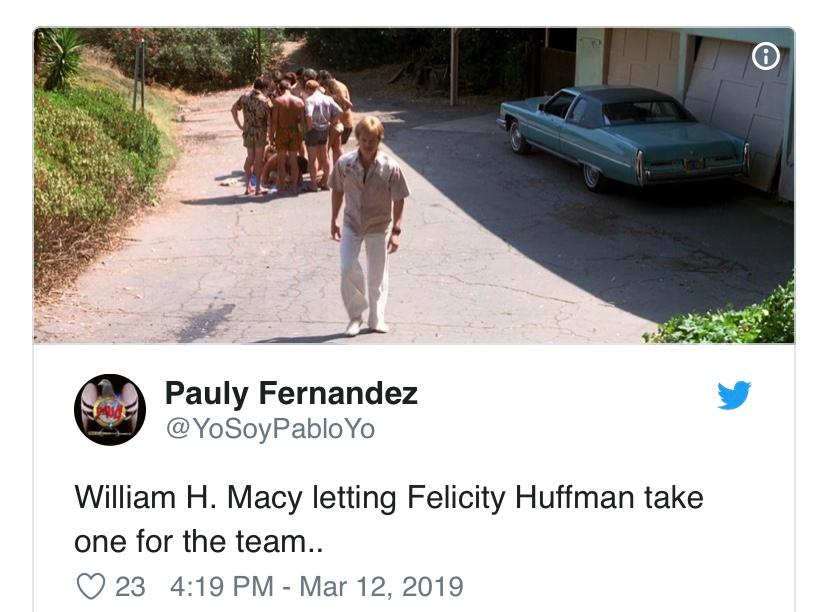The width and height of the screenshot is (828, 612).
Task: Open the Pauly Fernandez display name
Action: pos(291,393)
